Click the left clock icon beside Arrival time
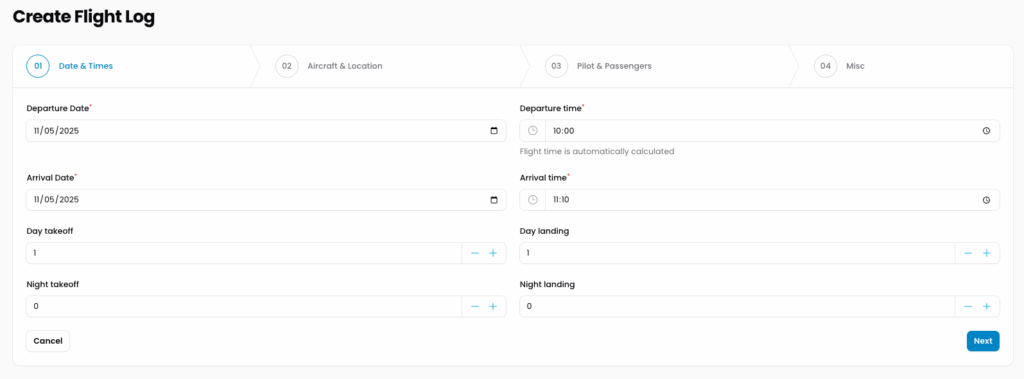 coord(533,200)
